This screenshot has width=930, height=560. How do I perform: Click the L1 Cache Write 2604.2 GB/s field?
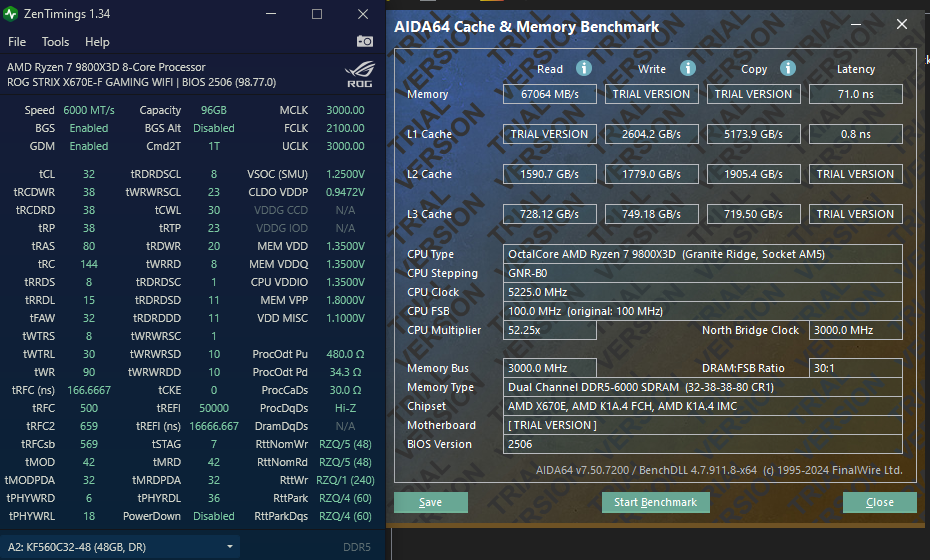(651, 134)
